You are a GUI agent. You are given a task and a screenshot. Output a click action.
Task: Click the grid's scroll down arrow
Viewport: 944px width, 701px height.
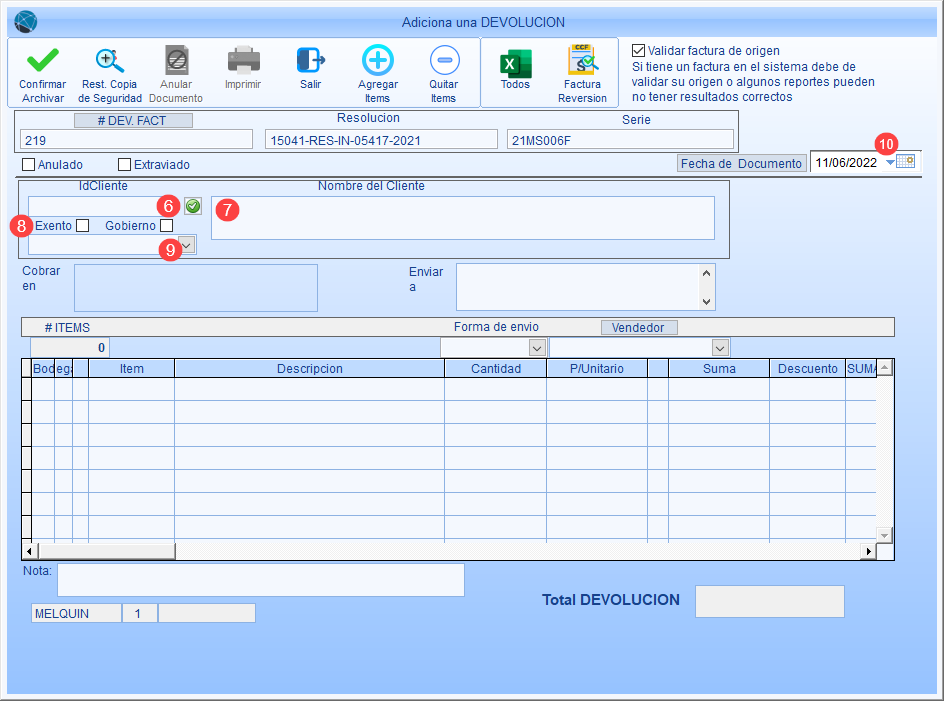pyautogui.click(x=884, y=535)
